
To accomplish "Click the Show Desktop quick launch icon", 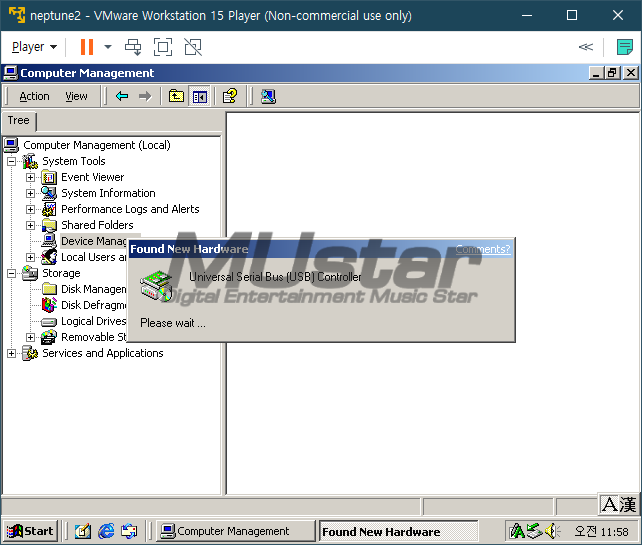I will (x=83, y=531).
